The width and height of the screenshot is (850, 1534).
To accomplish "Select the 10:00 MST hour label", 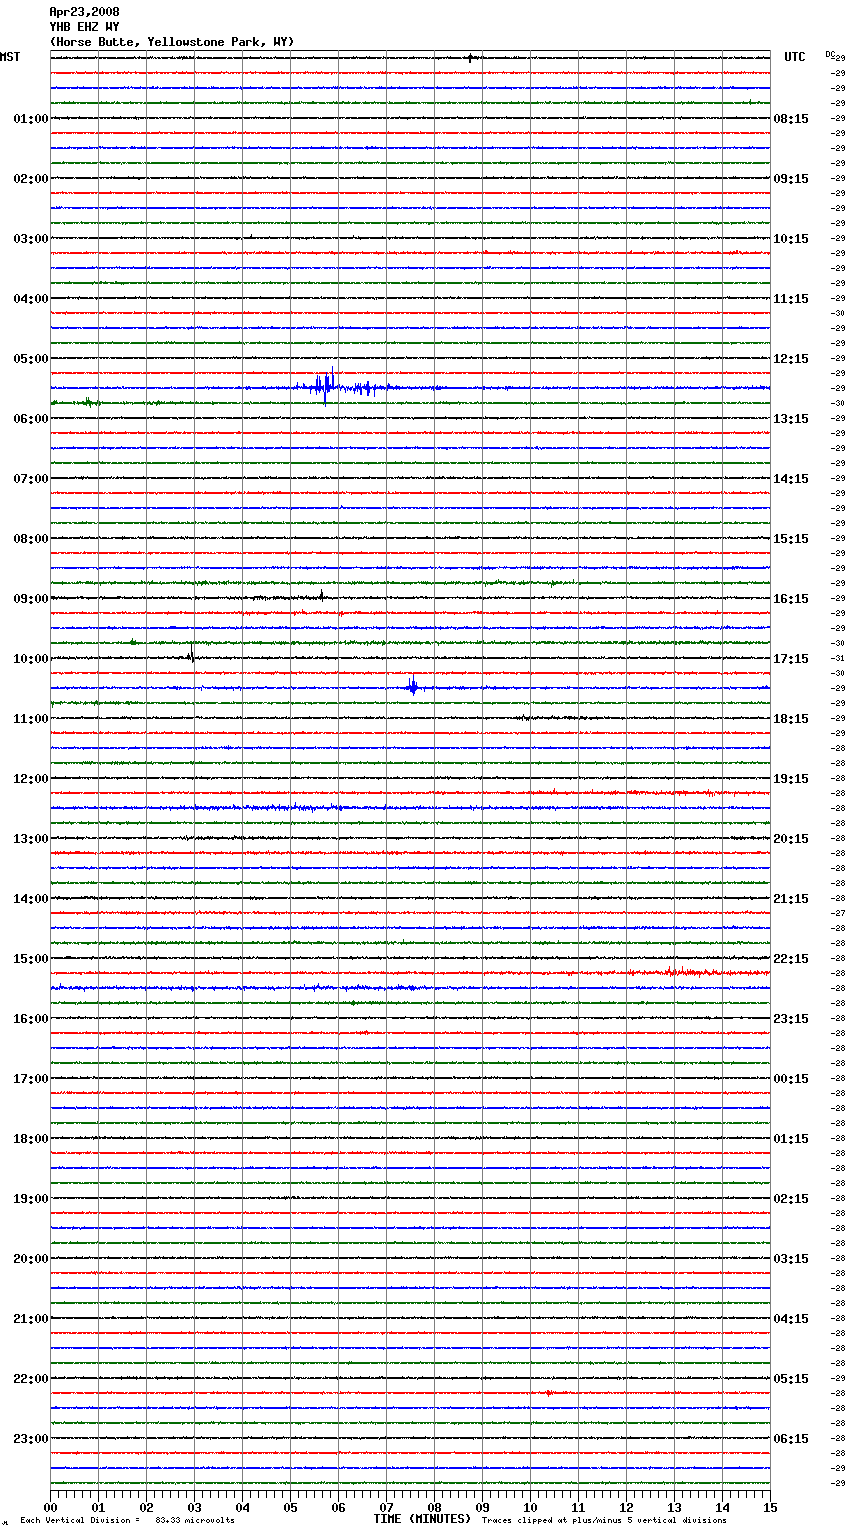I will (x=31, y=659).
